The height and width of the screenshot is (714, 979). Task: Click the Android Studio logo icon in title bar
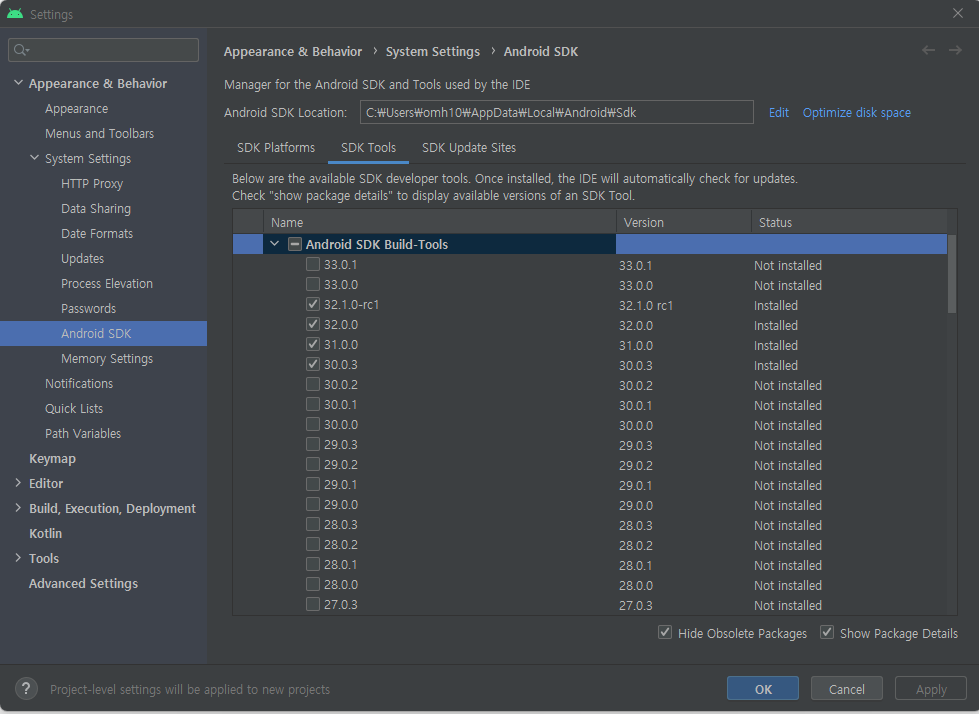[15, 14]
